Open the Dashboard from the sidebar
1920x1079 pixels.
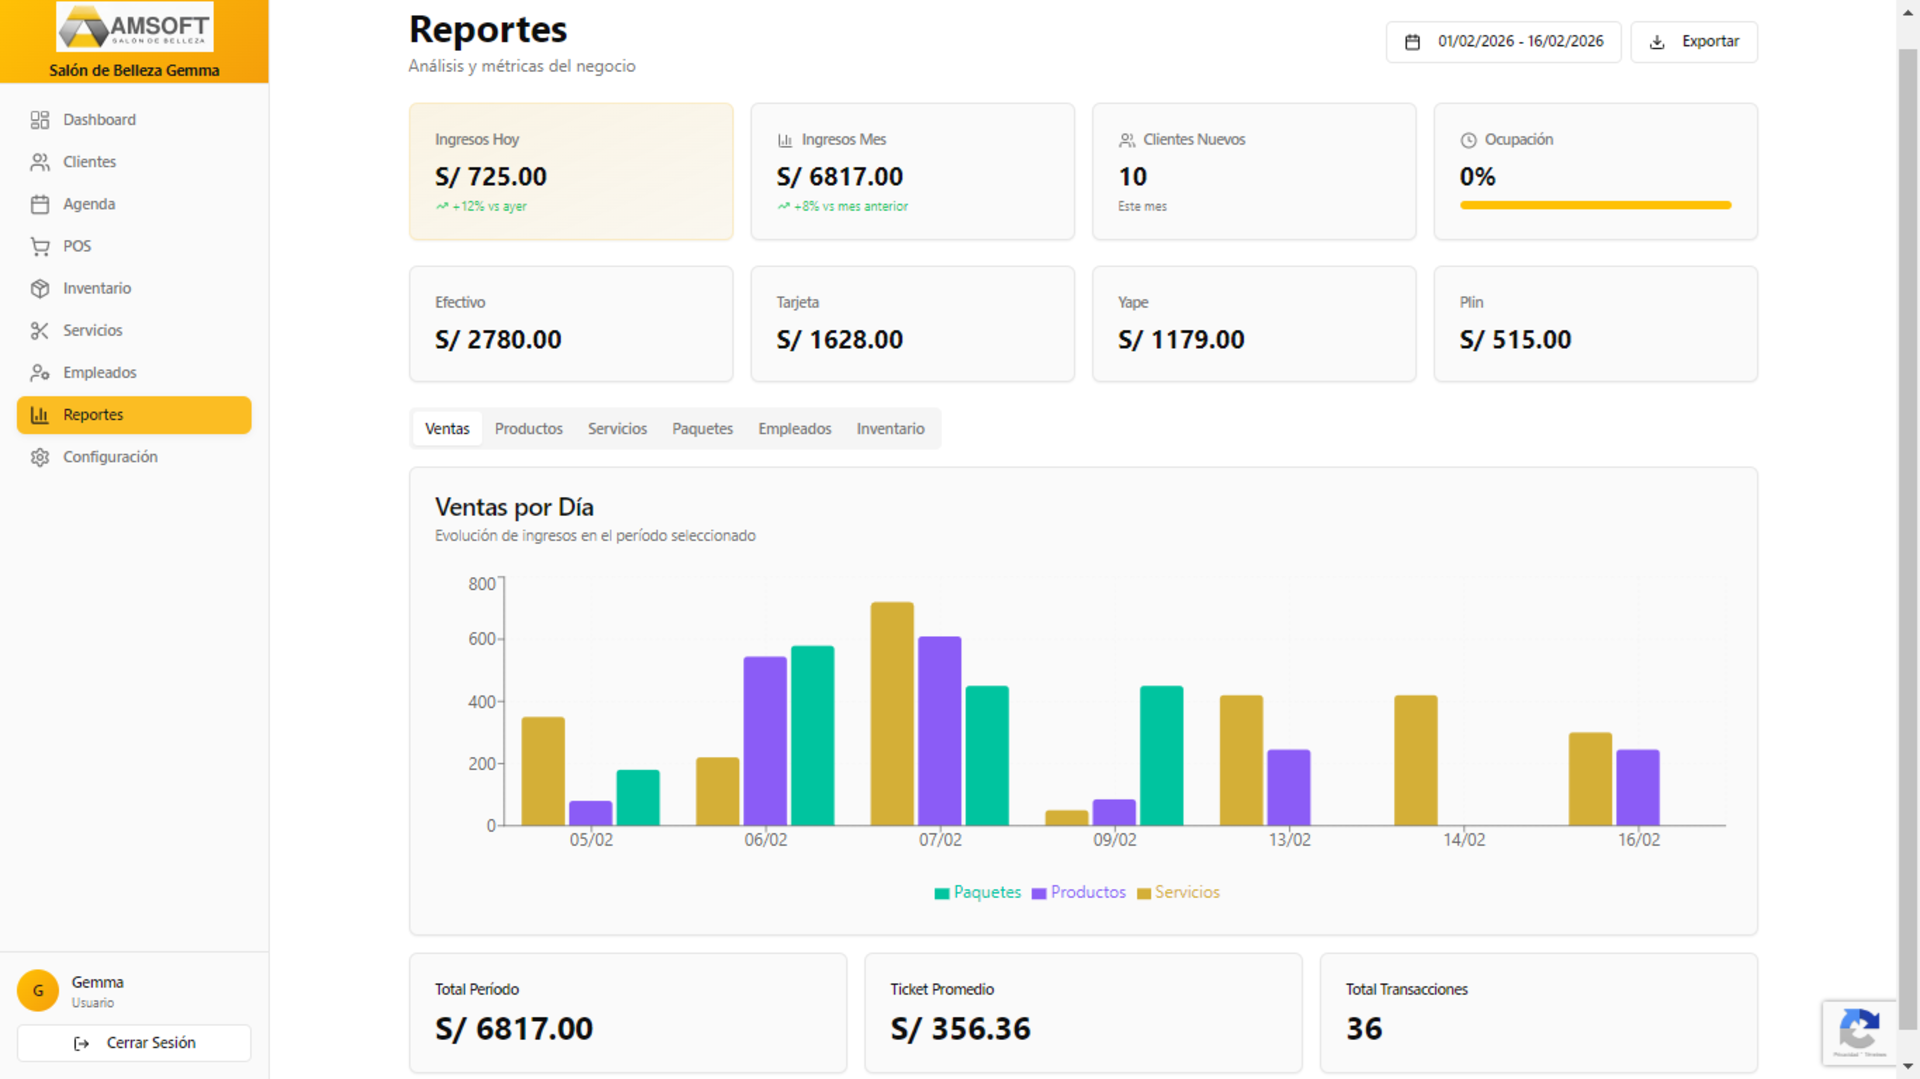coord(41,120)
